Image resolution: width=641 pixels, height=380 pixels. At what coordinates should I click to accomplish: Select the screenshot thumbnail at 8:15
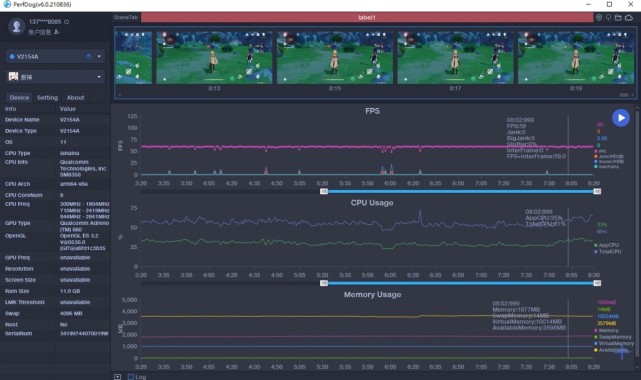click(x=335, y=58)
